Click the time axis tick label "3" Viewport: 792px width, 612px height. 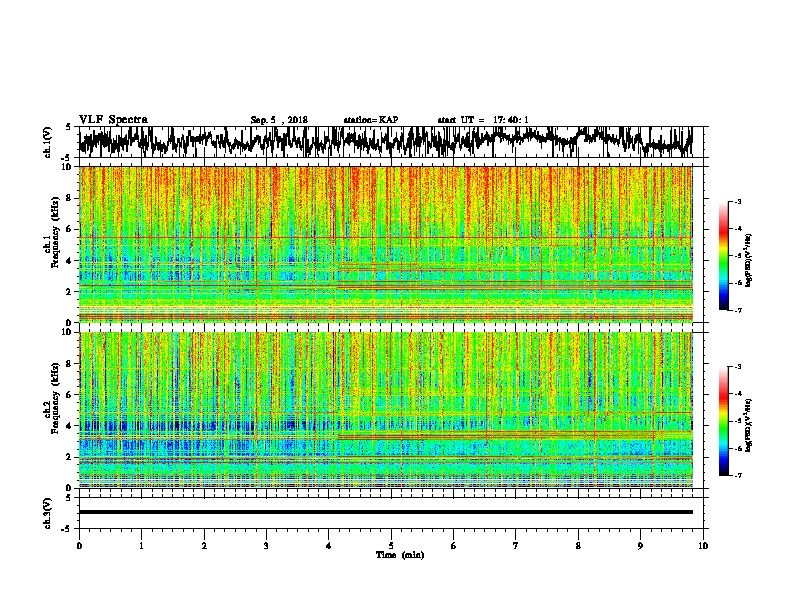266,546
